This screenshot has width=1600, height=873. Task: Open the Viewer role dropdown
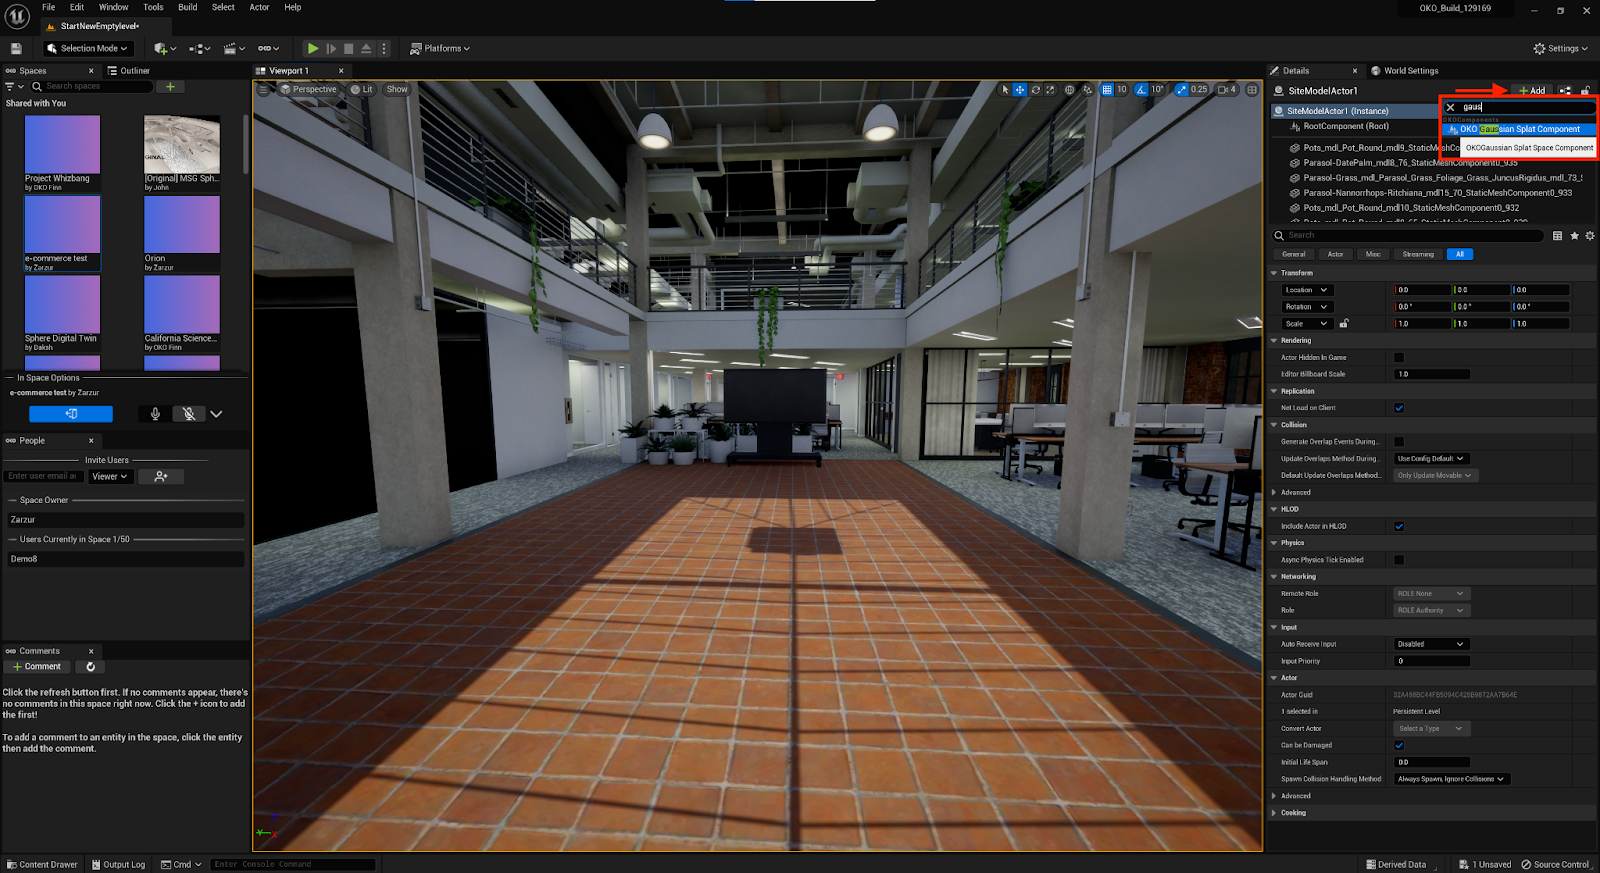pos(110,477)
